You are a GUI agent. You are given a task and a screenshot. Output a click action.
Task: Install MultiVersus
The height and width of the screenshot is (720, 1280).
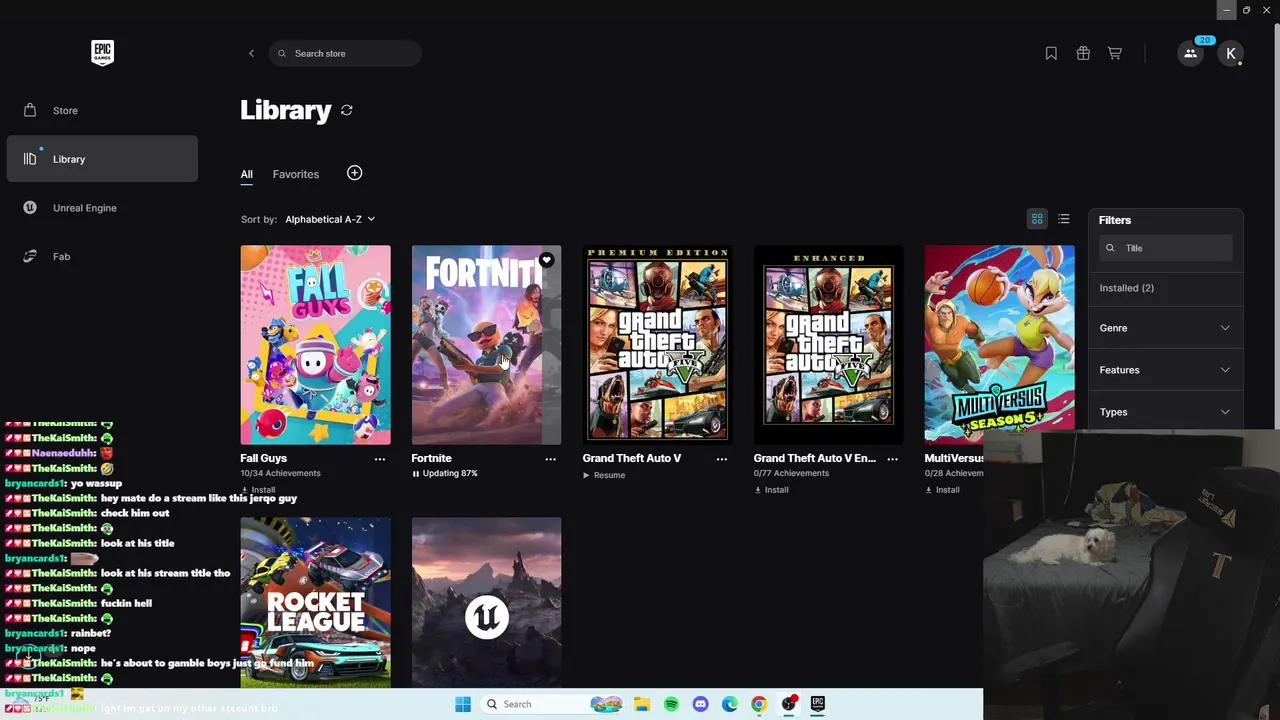click(x=942, y=490)
